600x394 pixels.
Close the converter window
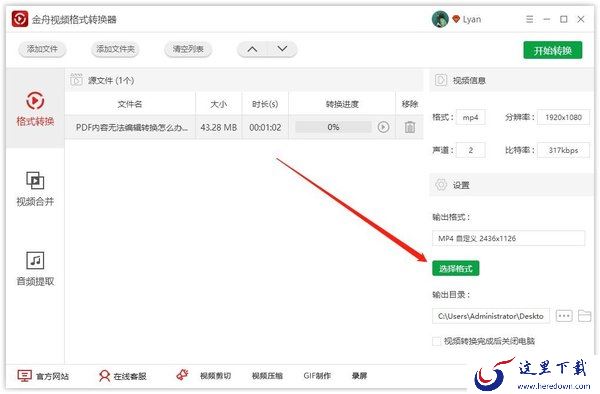coord(581,19)
